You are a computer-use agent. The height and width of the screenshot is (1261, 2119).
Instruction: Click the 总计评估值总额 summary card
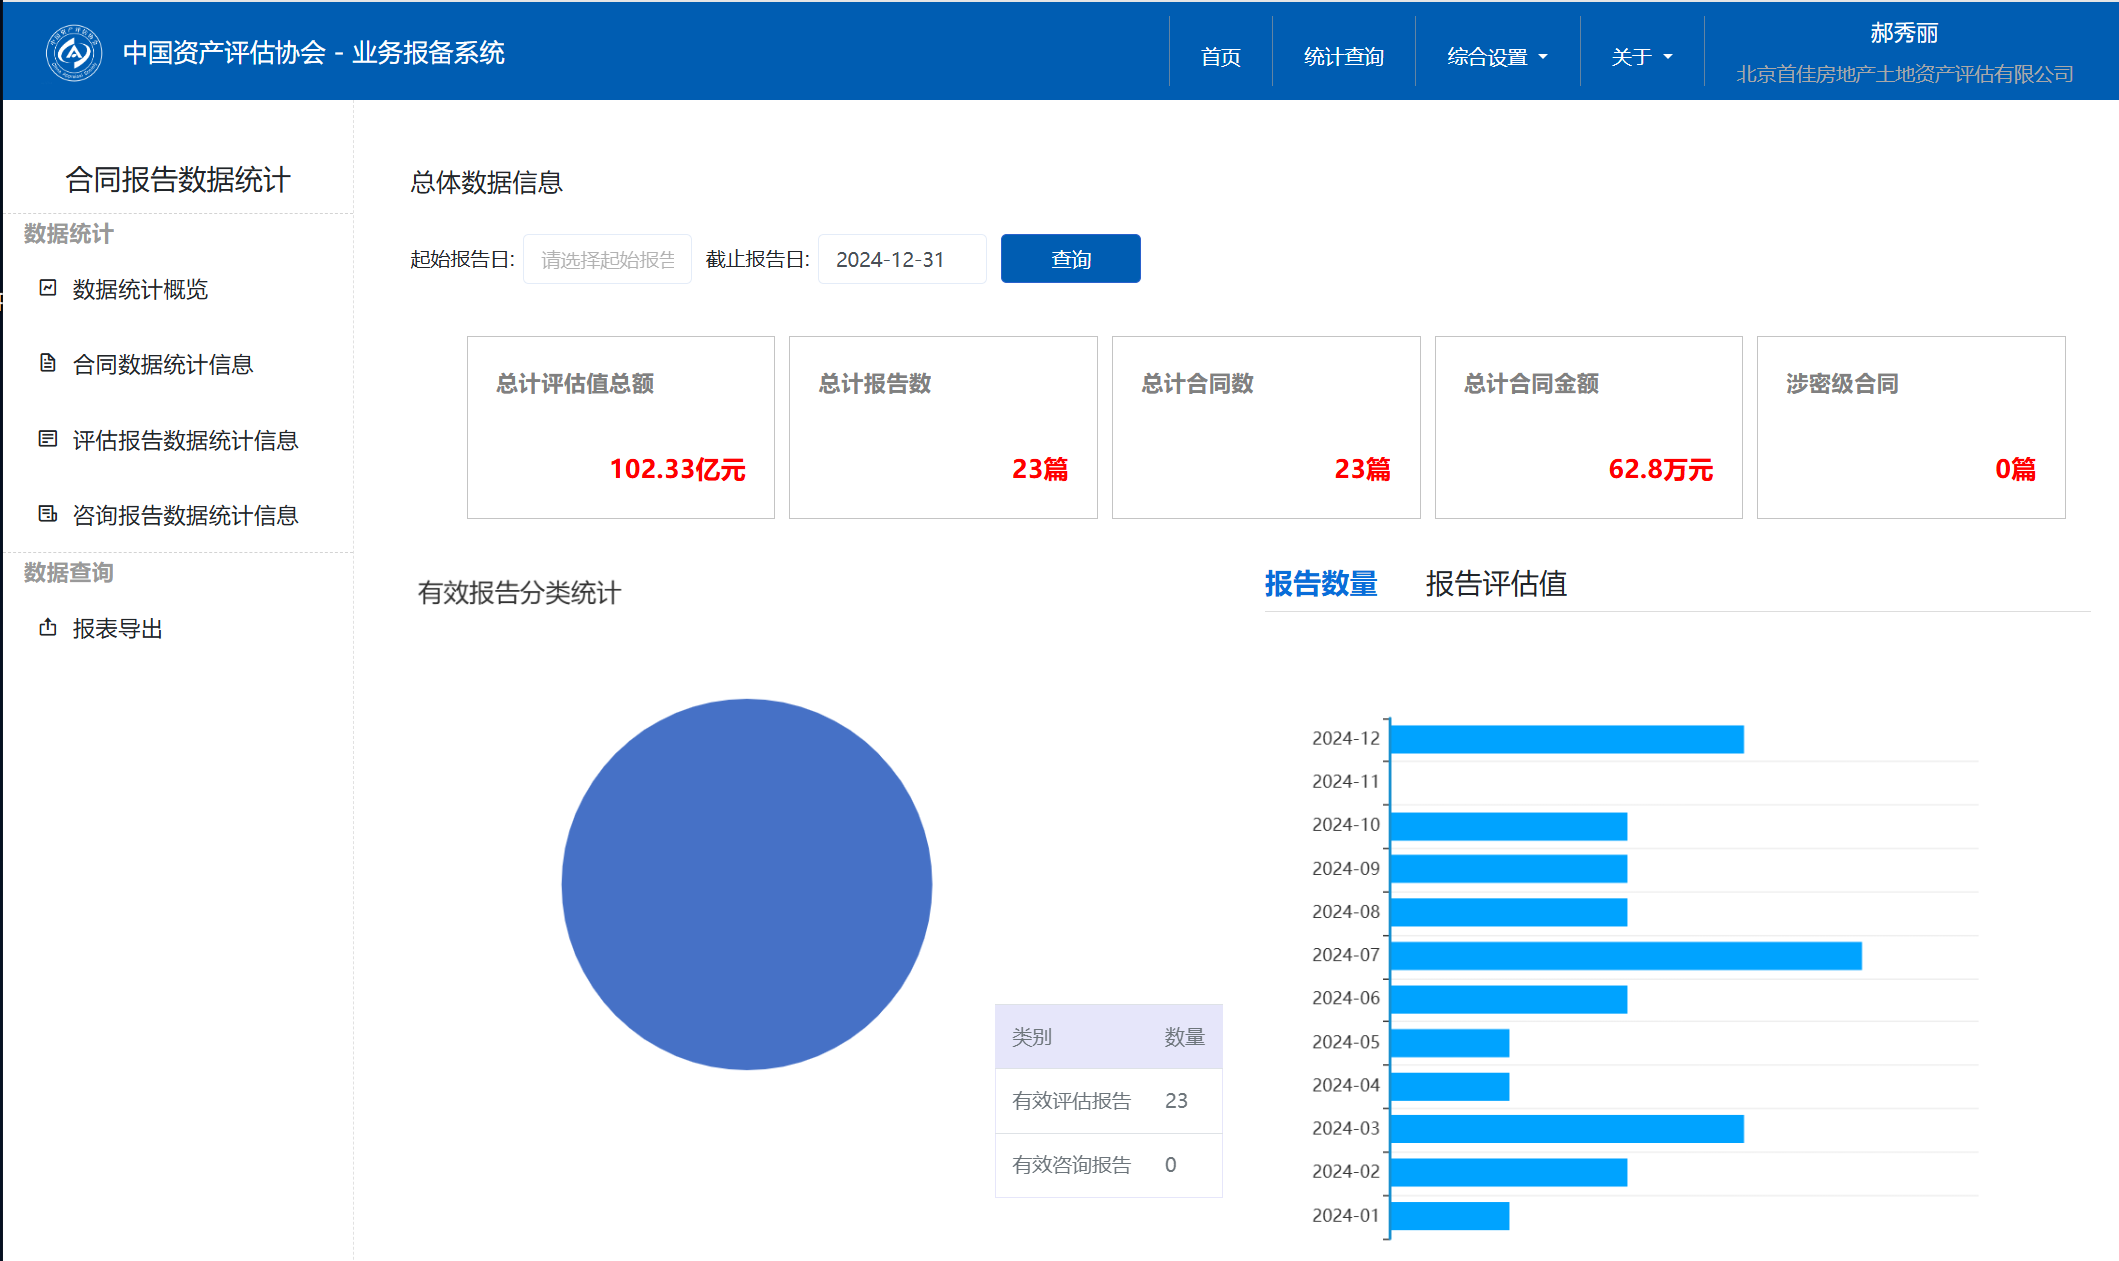pos(620,427)
